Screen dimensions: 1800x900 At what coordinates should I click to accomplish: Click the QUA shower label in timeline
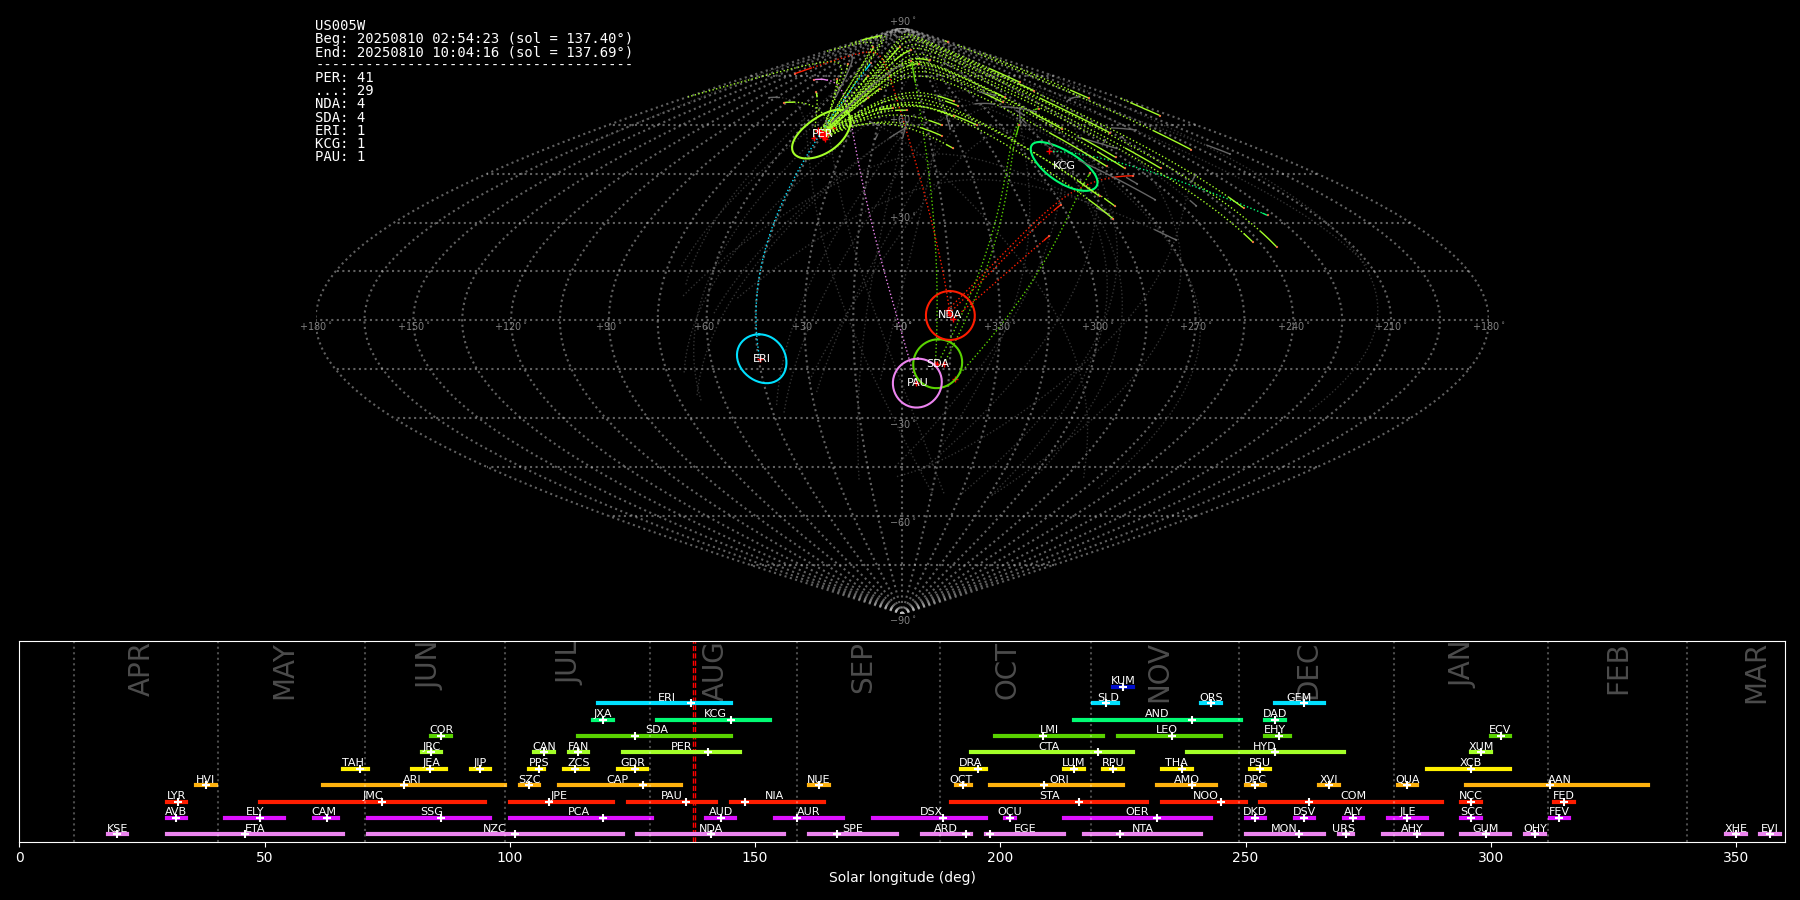point(1407,780)
